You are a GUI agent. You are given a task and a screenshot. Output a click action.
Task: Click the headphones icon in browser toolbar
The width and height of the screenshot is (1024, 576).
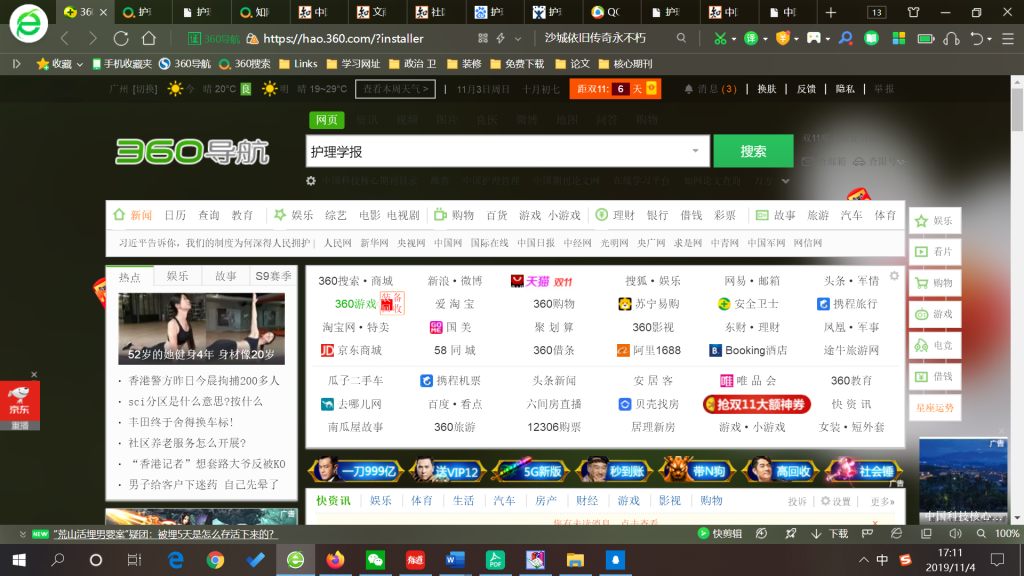[x=952, y=39]
